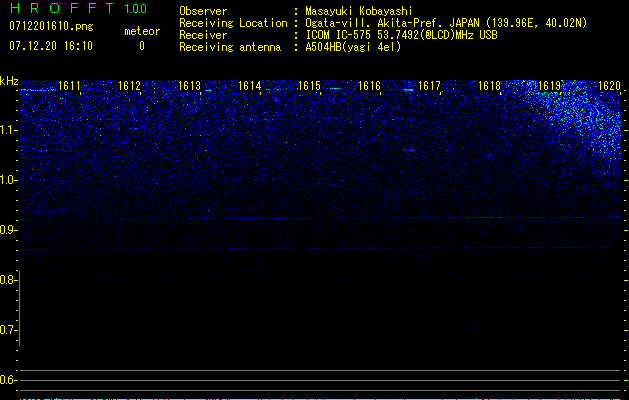Click the 1619 time marker
The width and height of the screenshot is (629, 400).
[x=549, y=86]
